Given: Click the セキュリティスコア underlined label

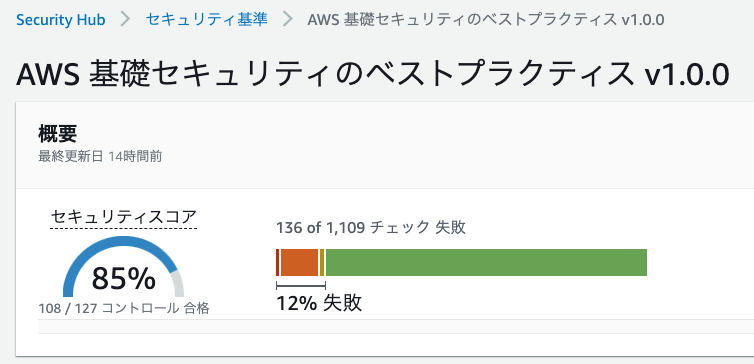Looking at the screenshot, I should click(x=124, y=217).
